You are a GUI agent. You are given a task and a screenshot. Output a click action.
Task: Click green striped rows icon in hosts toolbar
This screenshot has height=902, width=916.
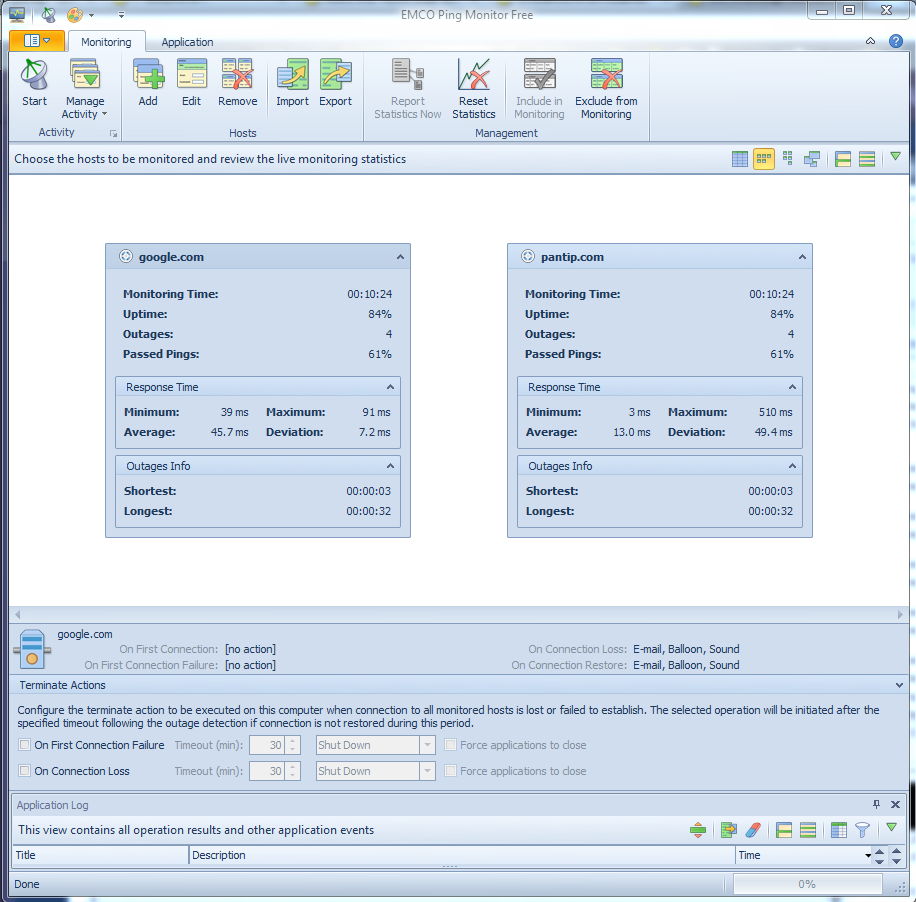(x=867, y=159)
